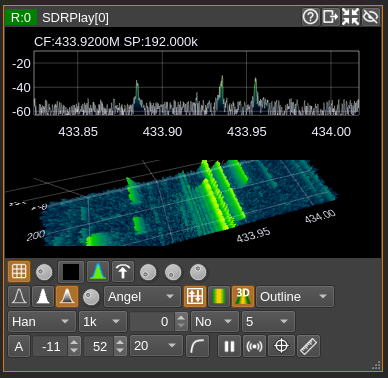Toggle the 3D spectrogram button
388x378 pixels.
tap(243, 296)
